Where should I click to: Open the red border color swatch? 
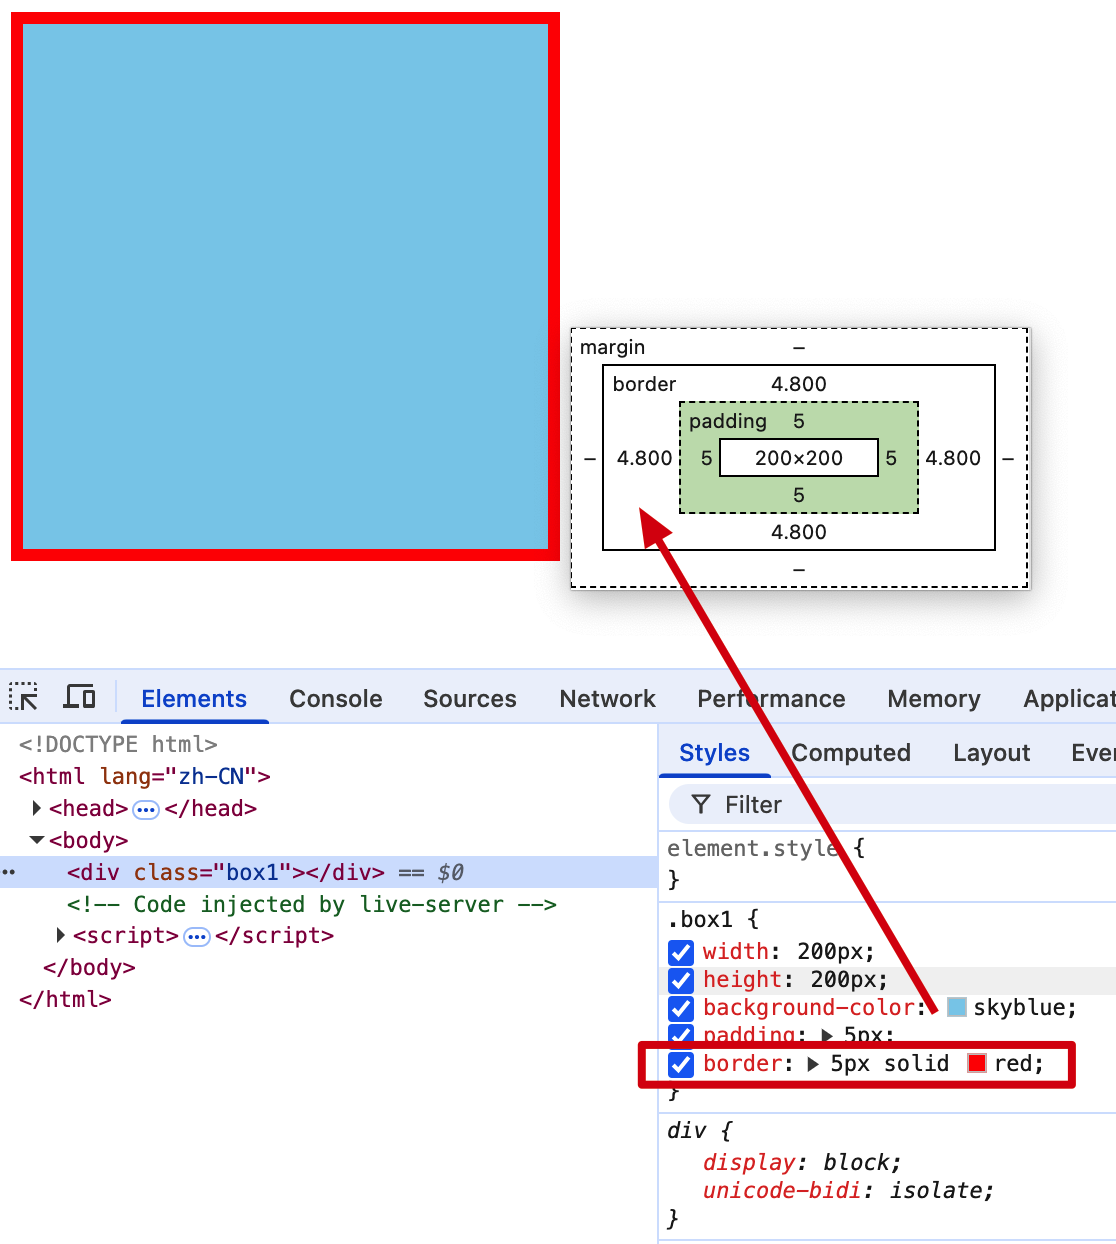pos(977,1063)
